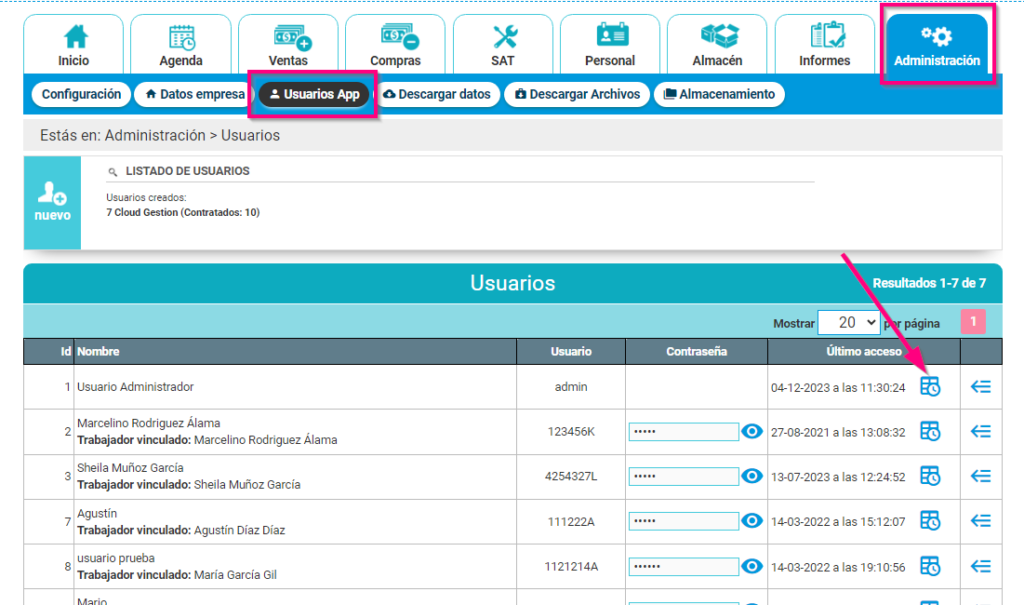Image resolution: width=1024 pixels, height=605 pixels.
Task: Click the Personal badge icon
Action: pyautogui.click(x=610, y=38)
